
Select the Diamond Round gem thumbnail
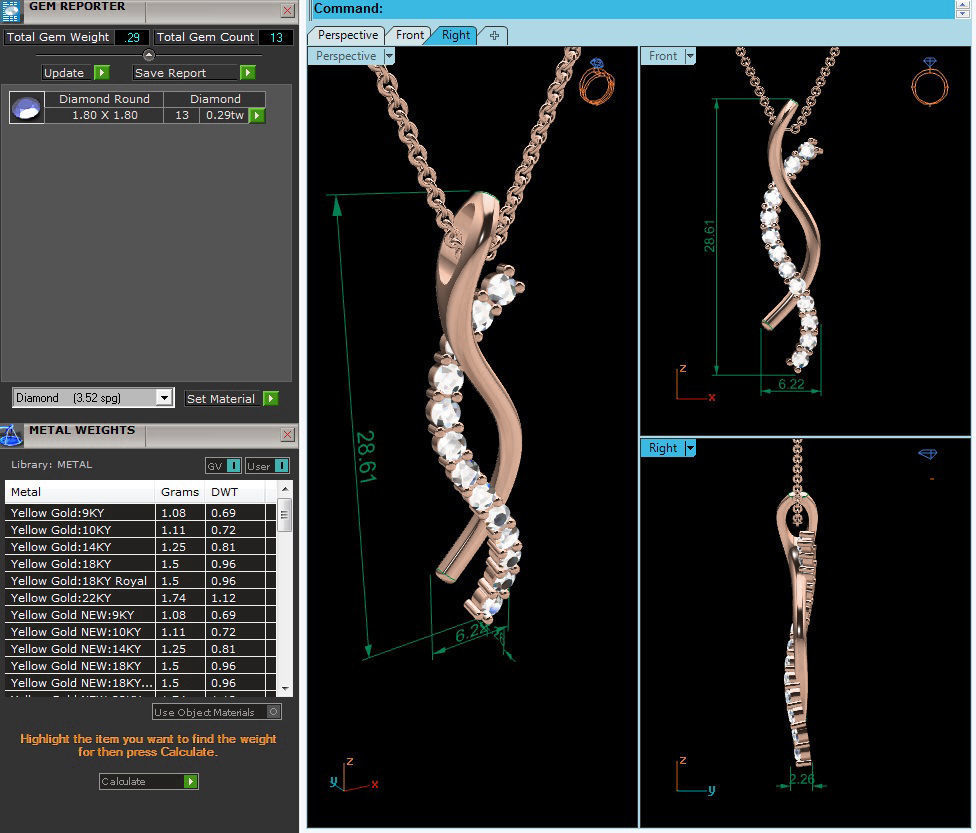point(27,108)
